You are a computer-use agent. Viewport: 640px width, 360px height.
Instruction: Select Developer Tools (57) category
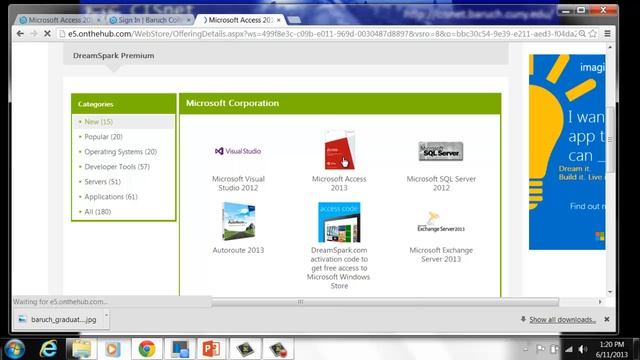[x=117, y=167]
